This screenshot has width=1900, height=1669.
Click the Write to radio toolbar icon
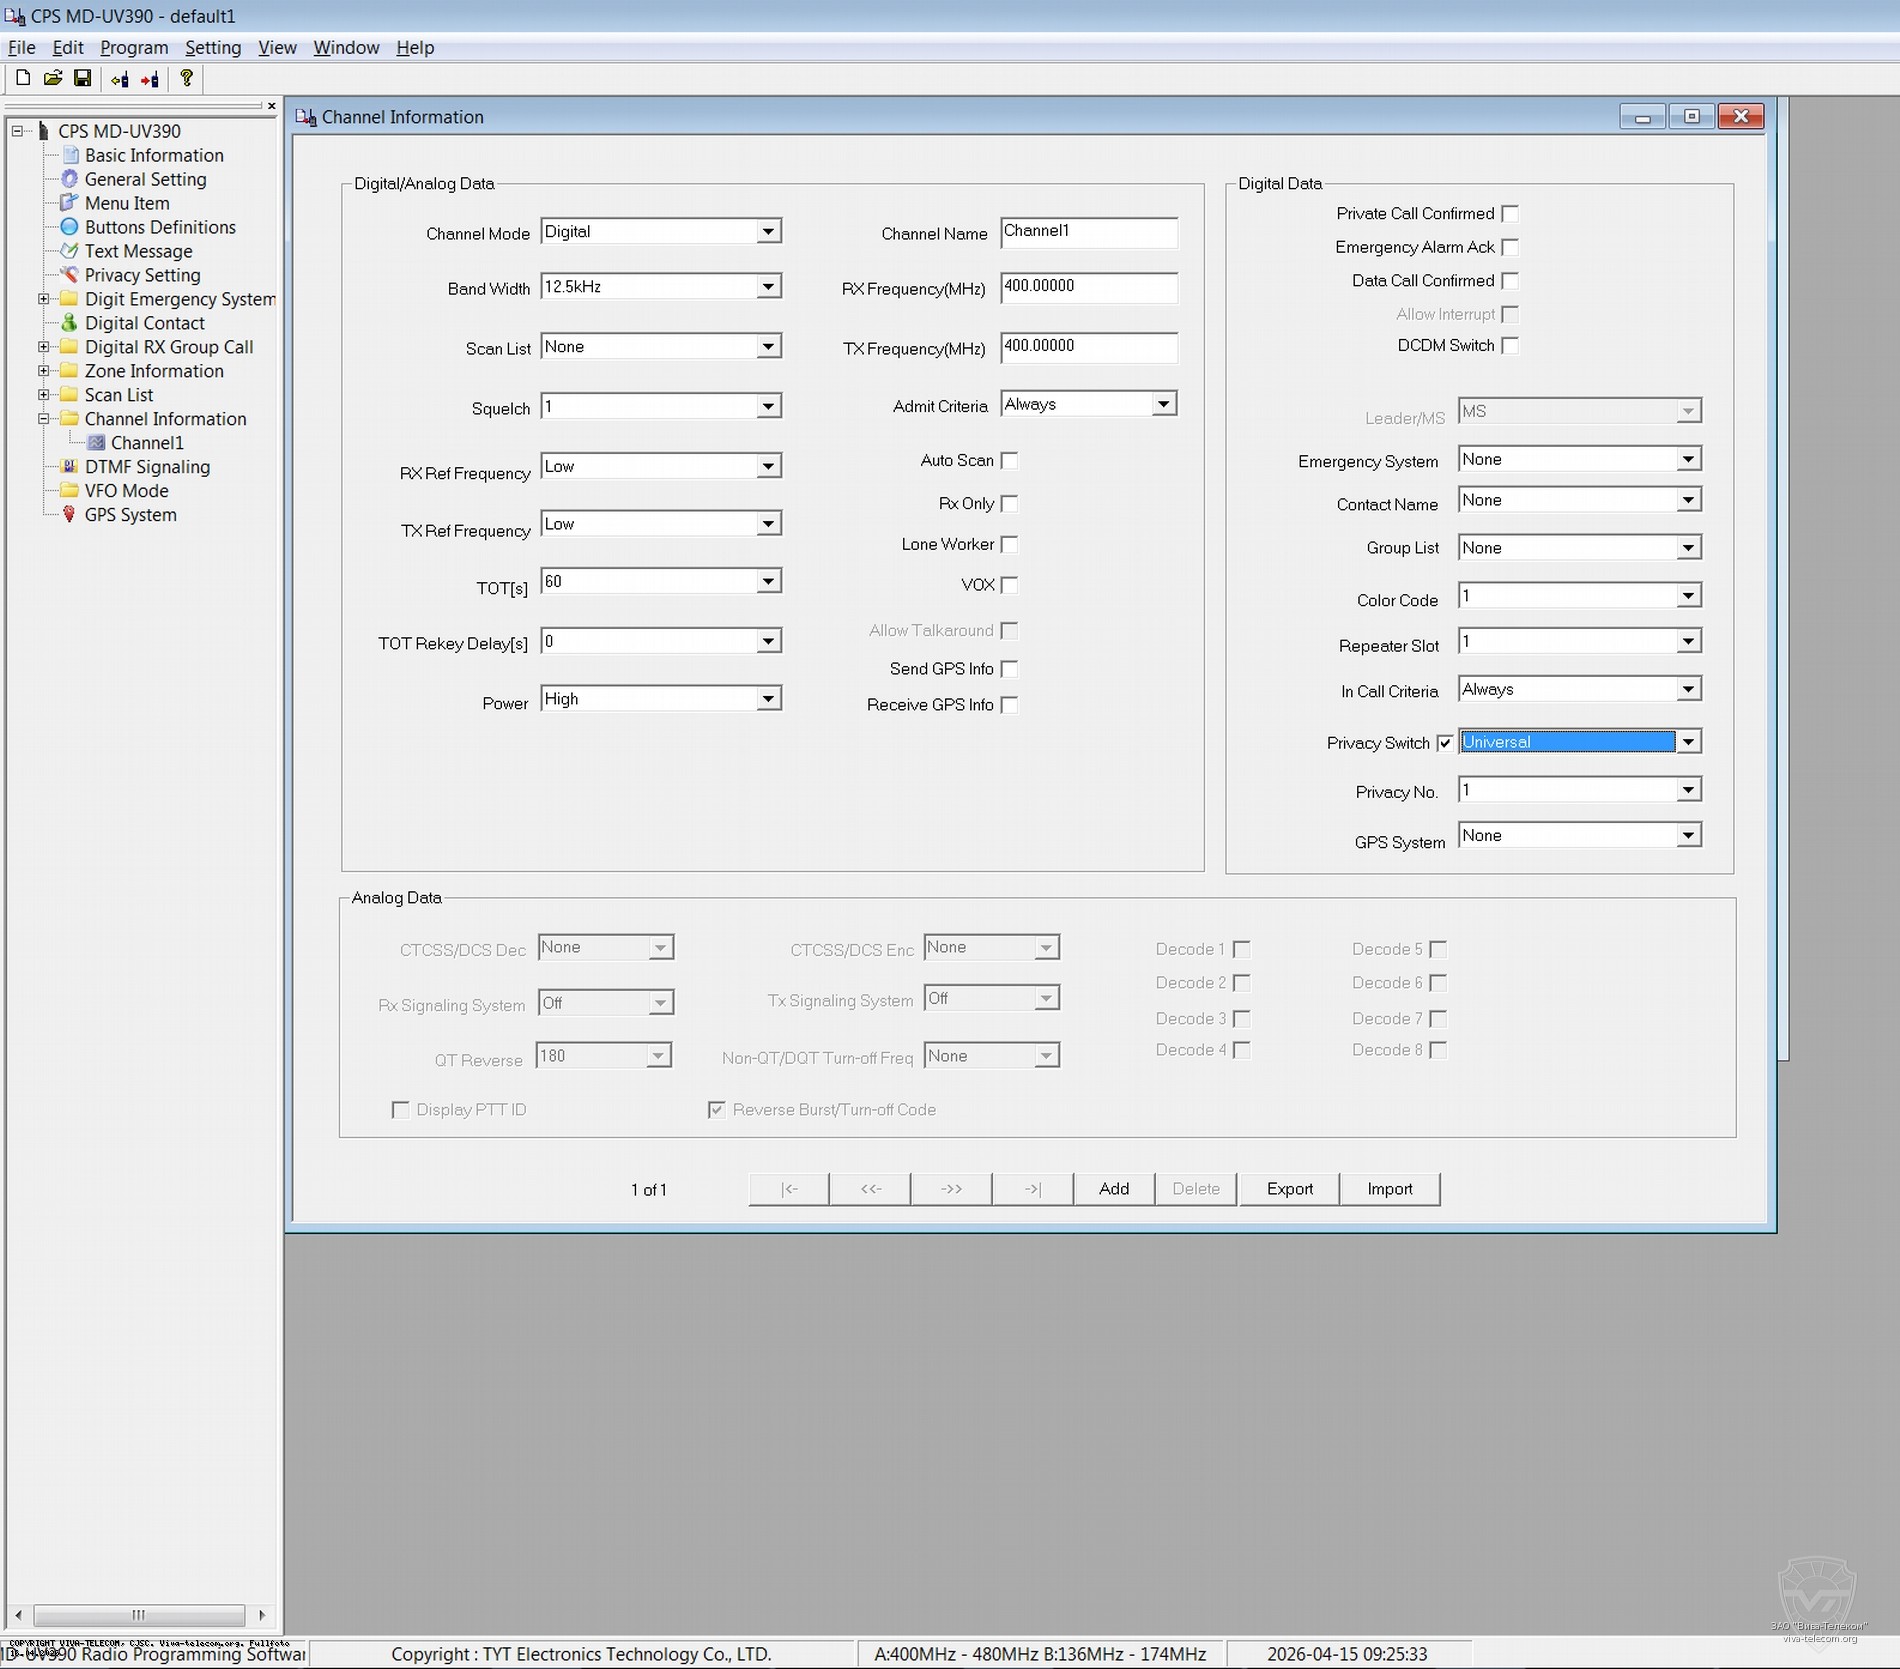(150, 79)
